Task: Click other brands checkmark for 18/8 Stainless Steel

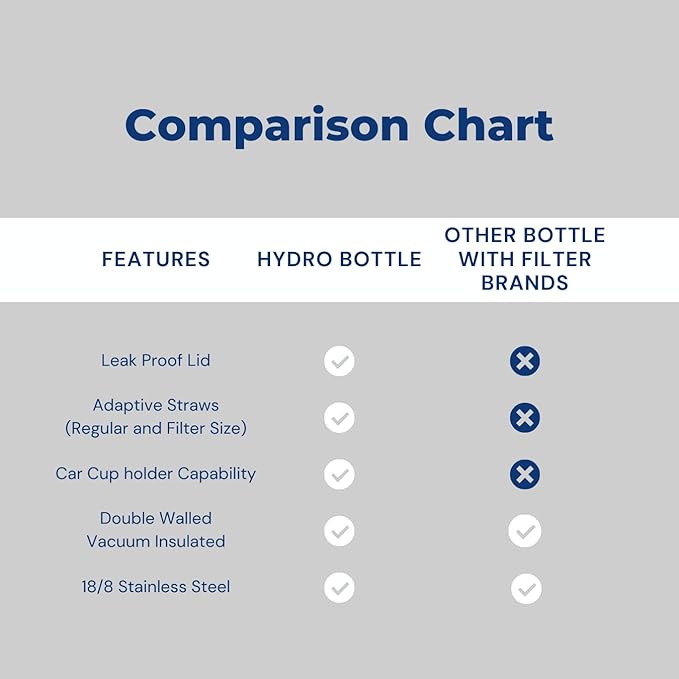Action: 526,589
